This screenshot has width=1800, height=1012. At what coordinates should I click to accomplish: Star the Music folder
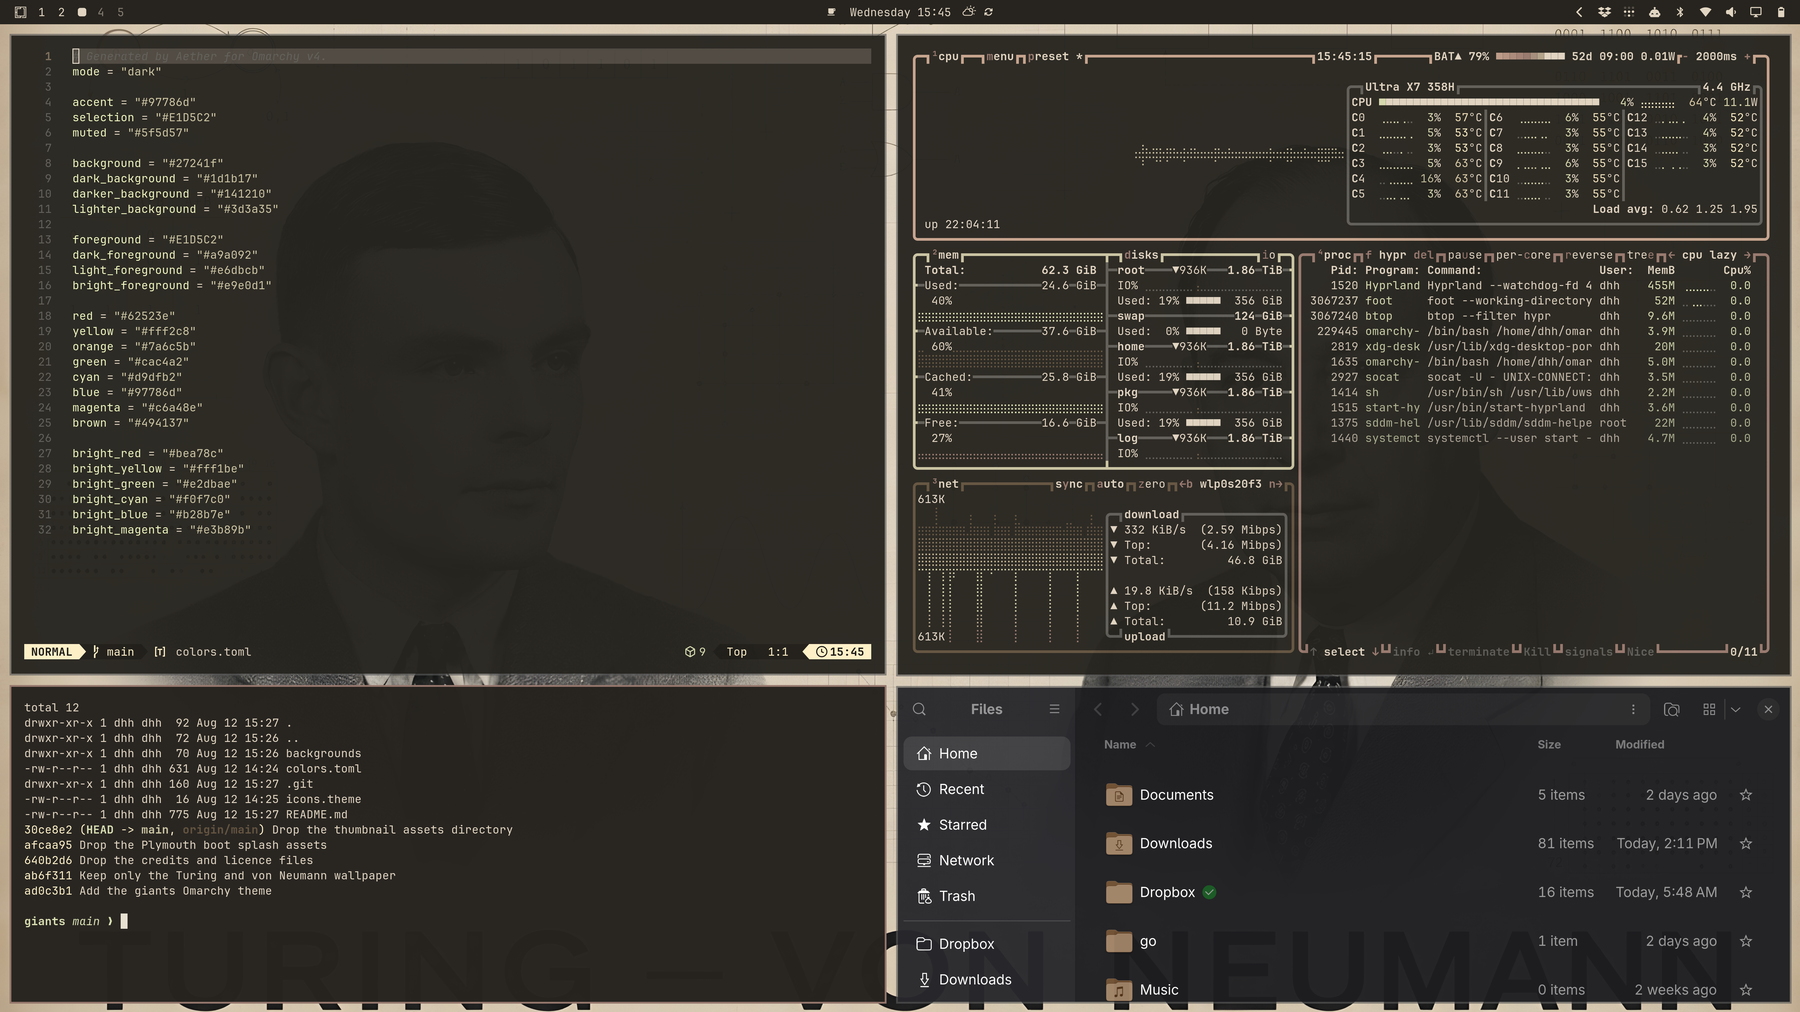coord(1746,990)
